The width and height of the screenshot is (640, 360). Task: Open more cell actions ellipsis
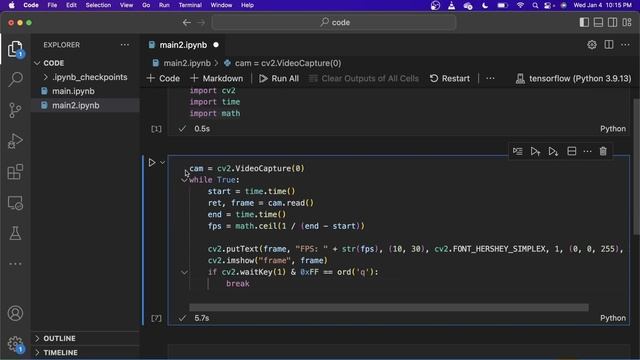click(587, 151)
